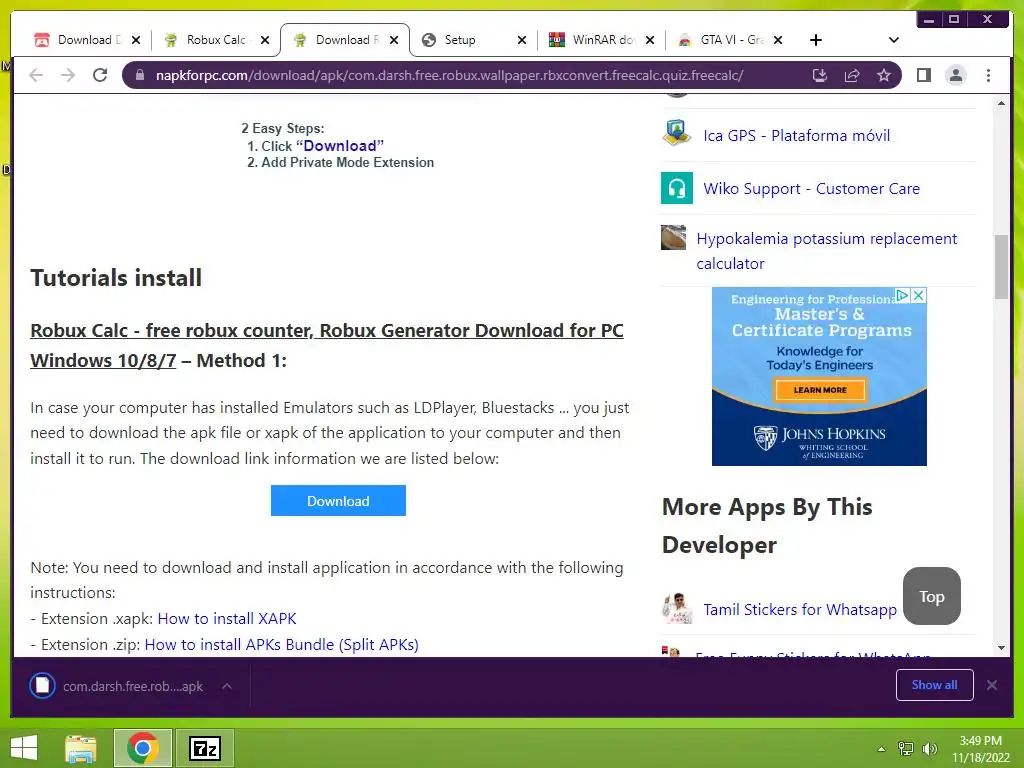Image resolution: width=1024 pixels, height=768 pixels.
Task: Share this page via address bar icon
Action: (x=852, y=76)
